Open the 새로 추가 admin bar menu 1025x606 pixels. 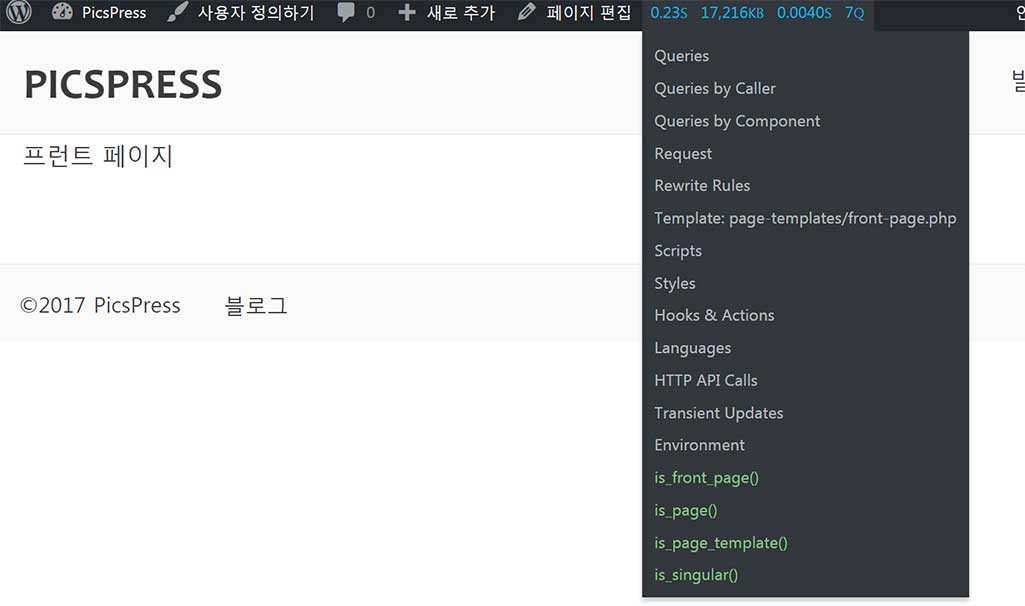pos(461,12)
